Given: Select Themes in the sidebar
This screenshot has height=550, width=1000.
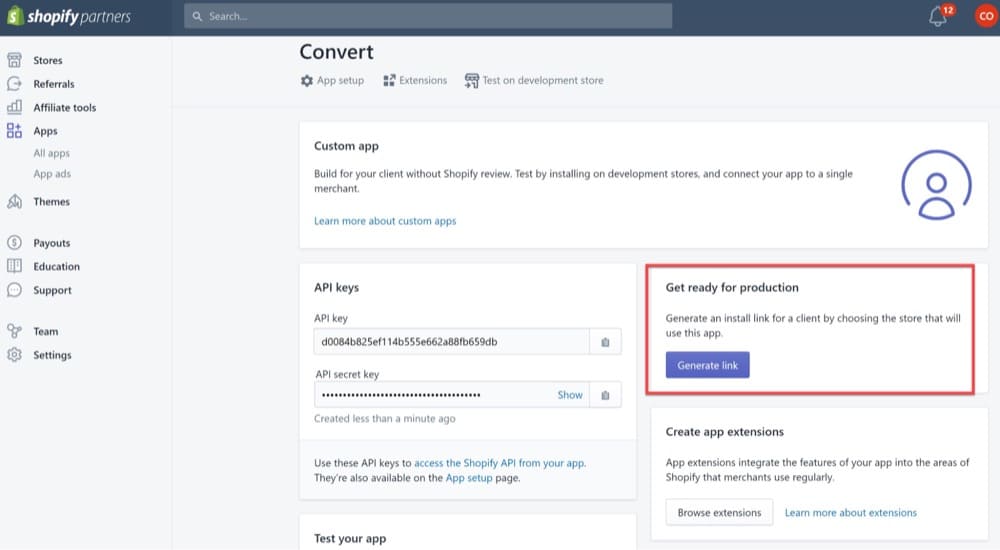Looking at the screenshot, I should click(x=51, y=202).
